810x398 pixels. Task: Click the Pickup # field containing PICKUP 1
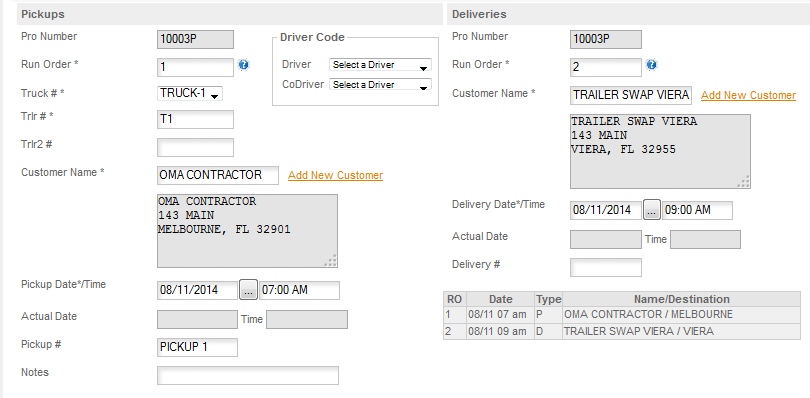coord(197,347)
